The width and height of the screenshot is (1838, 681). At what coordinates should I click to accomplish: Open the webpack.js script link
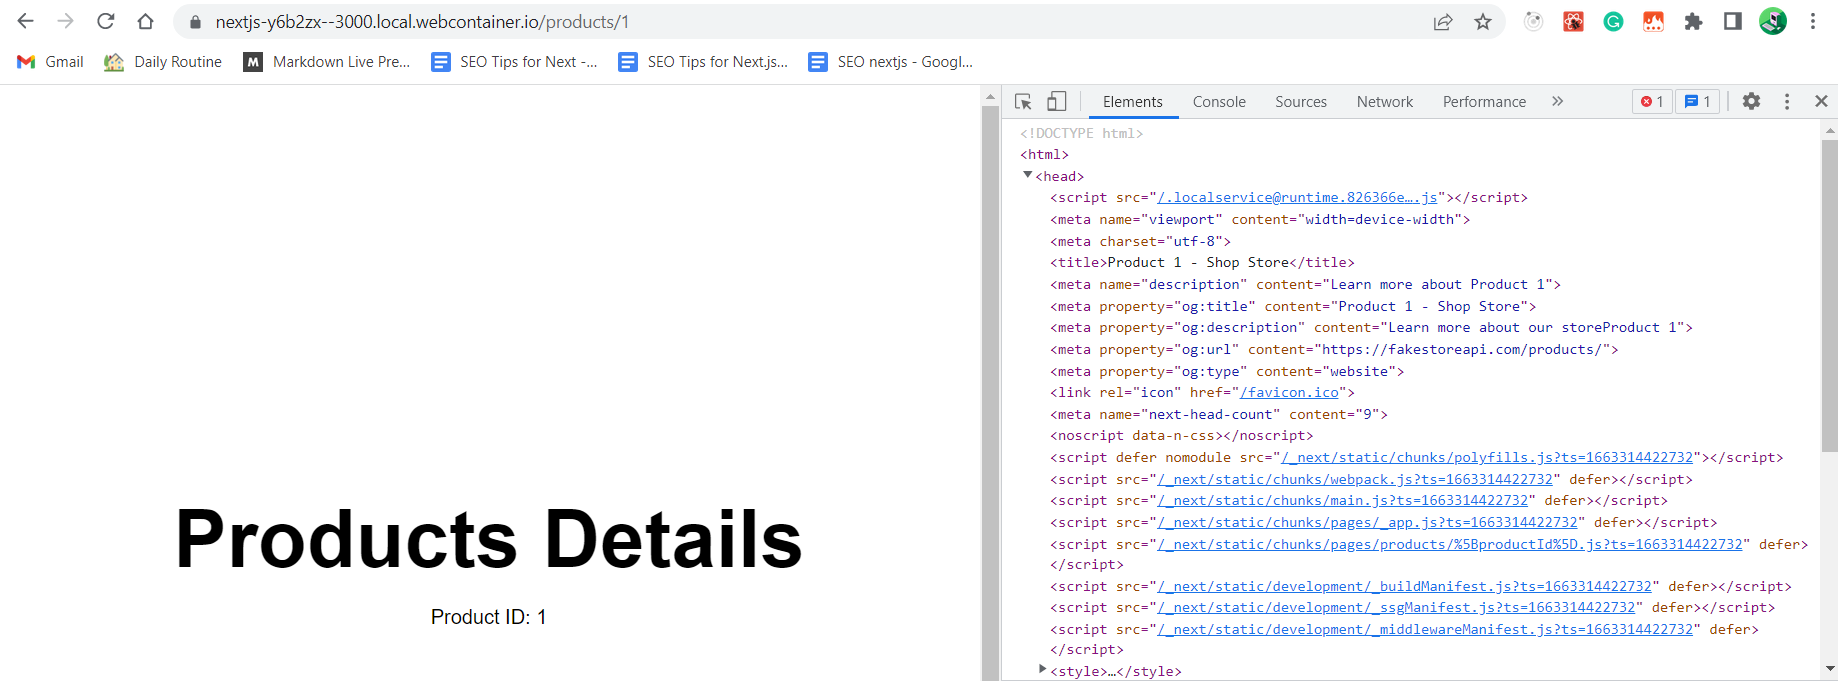[x=1355, y=480]
